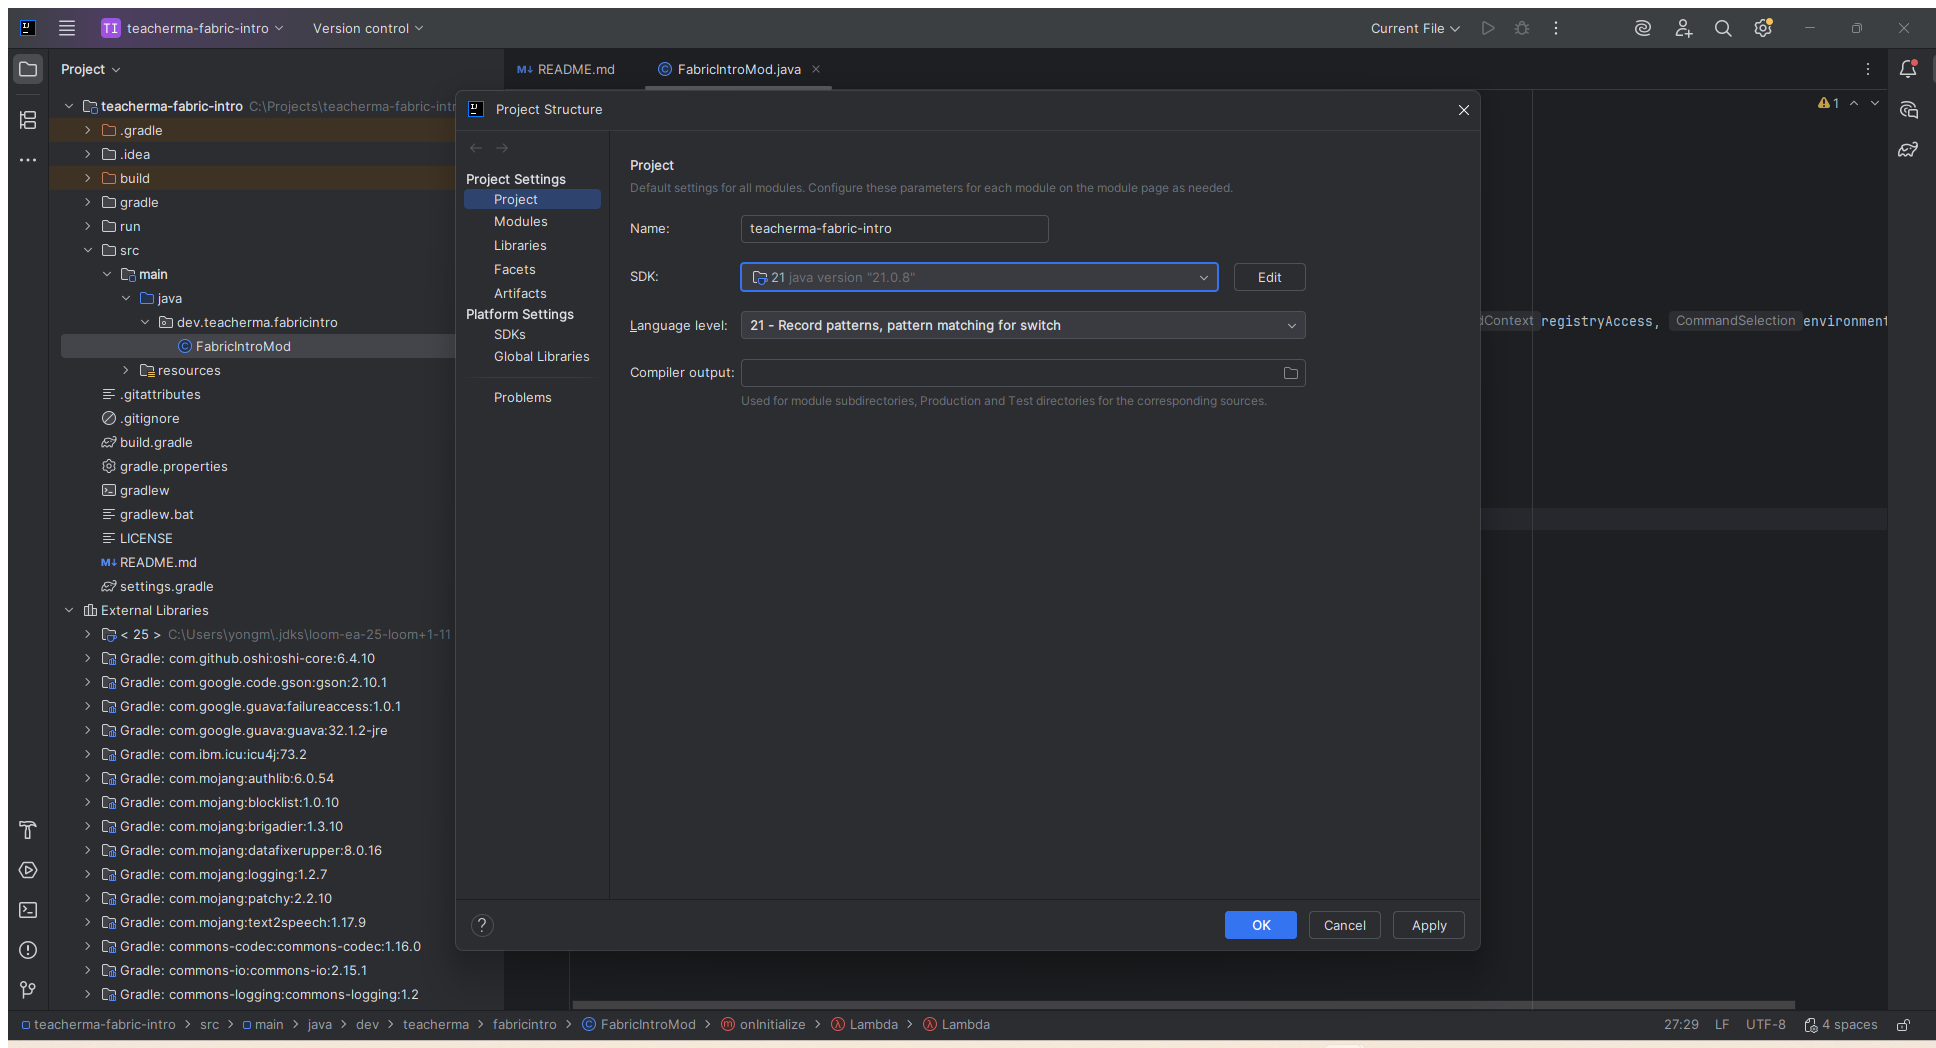The width and height of the screenshot is (1936, 1048).
Task: Click UTF-8 encoding in status bar
Action: [1766, 1025]
